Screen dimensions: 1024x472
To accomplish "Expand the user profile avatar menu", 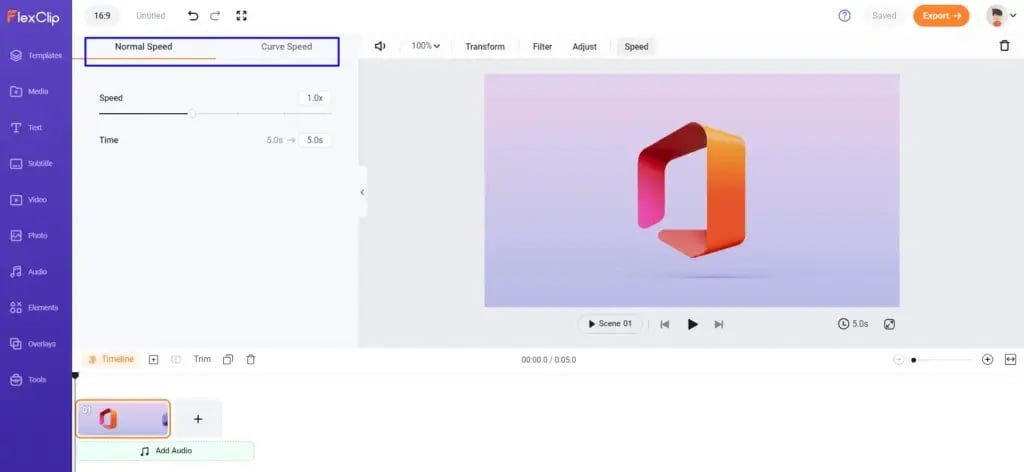I will (1000, 16).
